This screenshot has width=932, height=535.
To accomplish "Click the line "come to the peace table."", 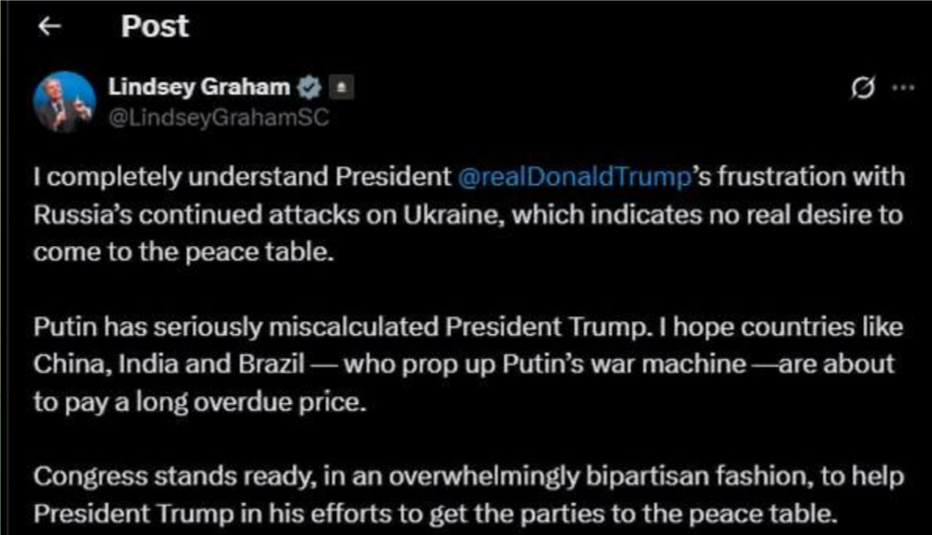I will (184, 252).
